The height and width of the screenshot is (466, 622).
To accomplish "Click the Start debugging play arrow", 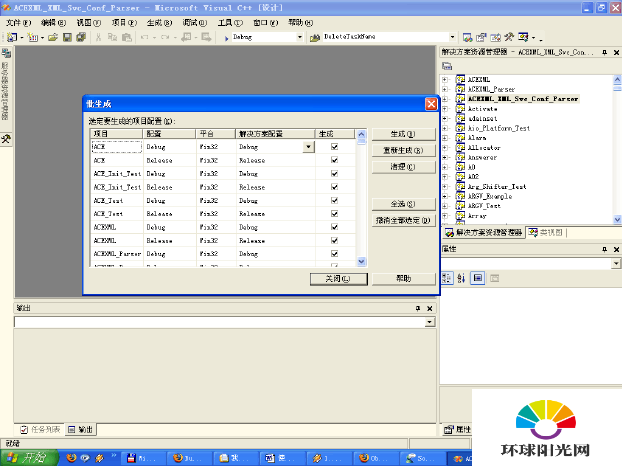I will (x=227, y=38).
